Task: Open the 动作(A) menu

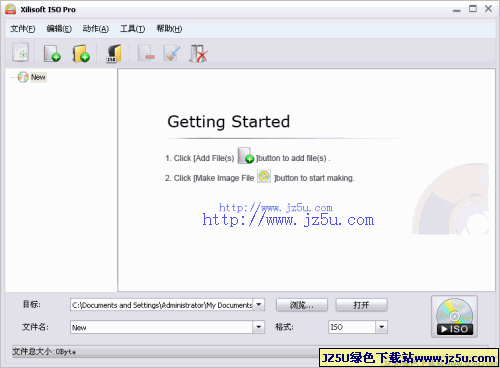Action: pos(96,29)
